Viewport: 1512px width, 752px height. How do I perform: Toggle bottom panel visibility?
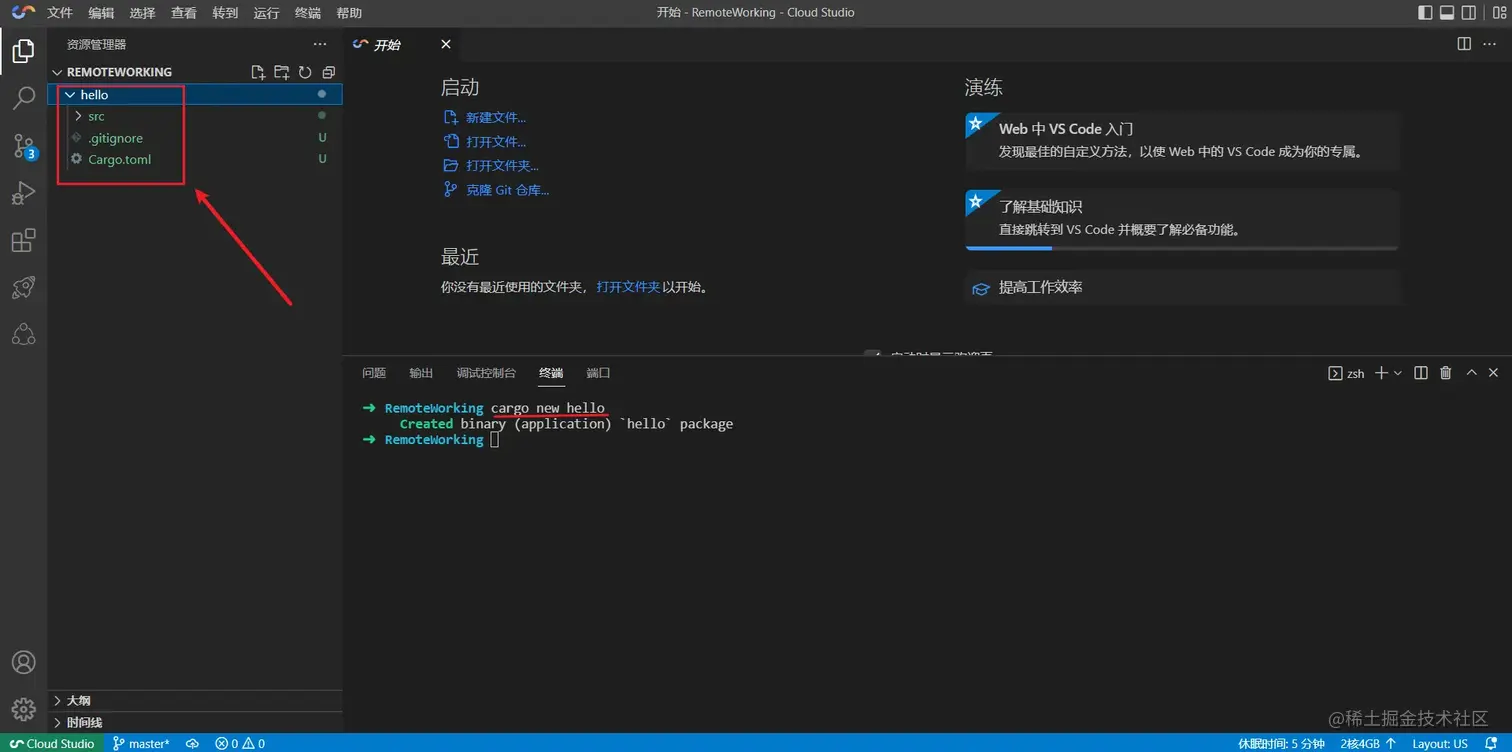pyautogui.click(x=1447, y=13)
